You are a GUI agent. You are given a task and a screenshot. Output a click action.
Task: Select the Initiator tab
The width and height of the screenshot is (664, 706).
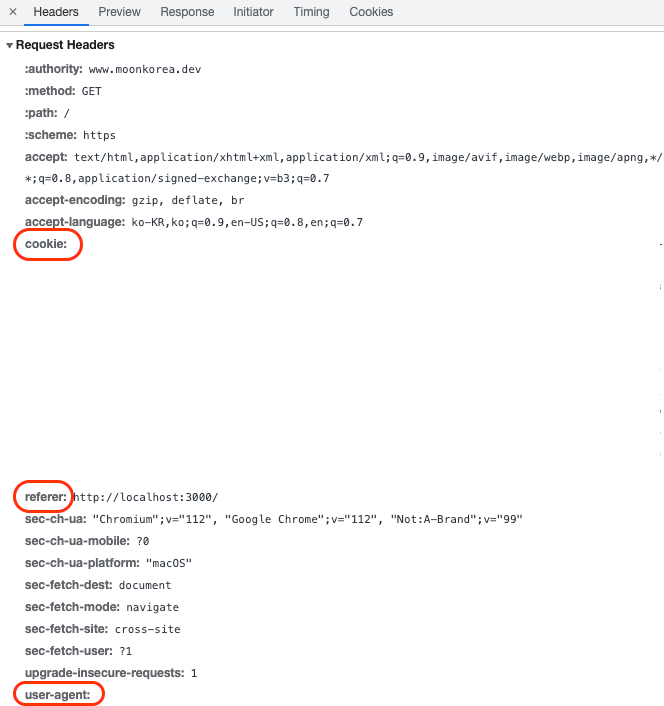[253, 12]
